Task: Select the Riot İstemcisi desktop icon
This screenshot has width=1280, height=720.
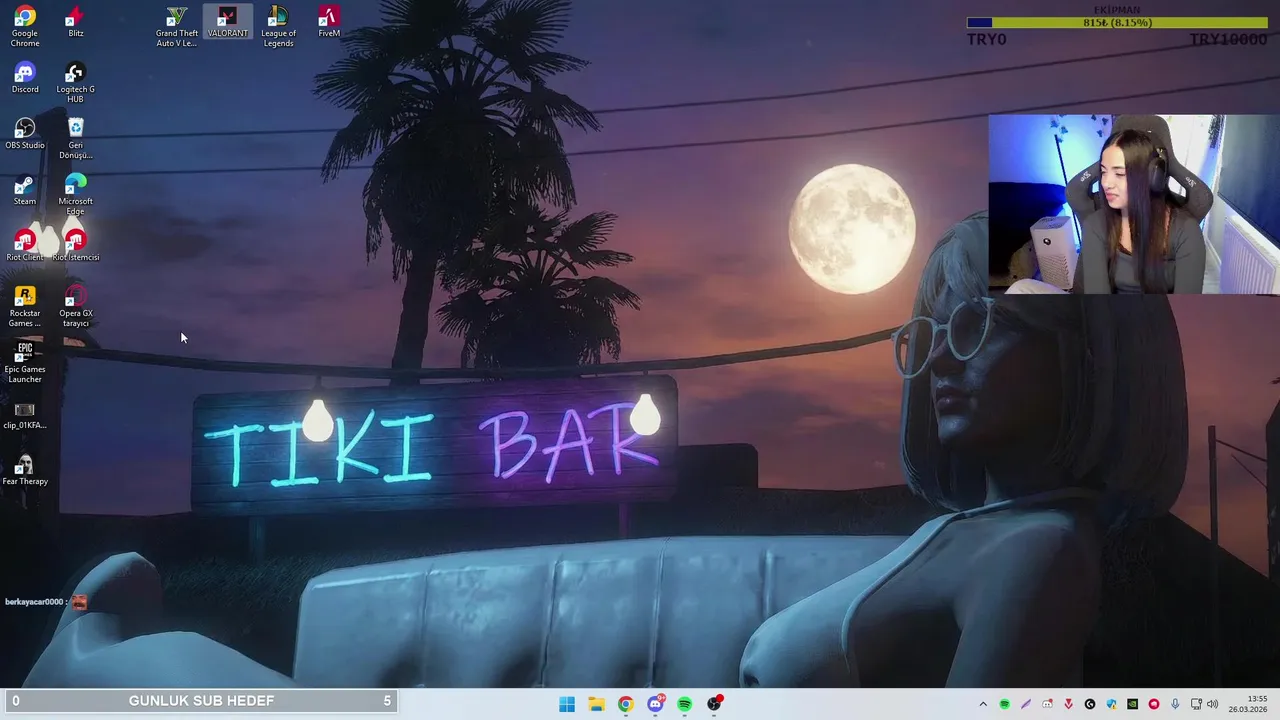Action: point(75,246)
